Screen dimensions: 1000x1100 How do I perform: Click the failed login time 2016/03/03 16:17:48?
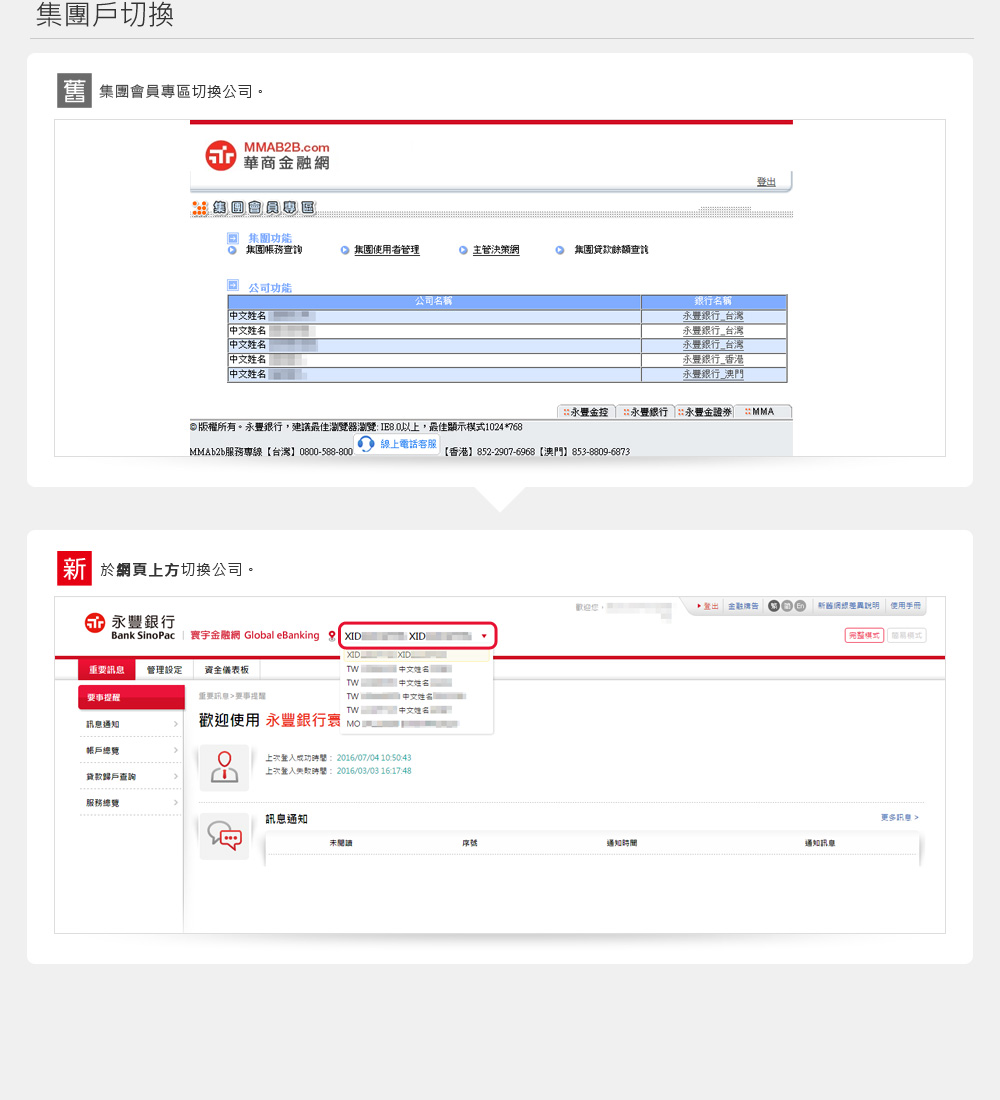point(374,771)
